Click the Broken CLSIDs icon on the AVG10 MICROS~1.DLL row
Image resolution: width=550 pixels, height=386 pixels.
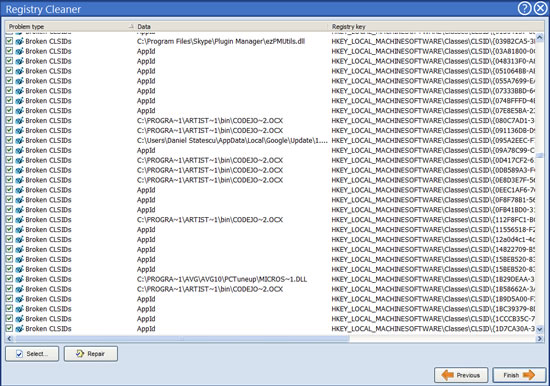click(x=19, y=279)
